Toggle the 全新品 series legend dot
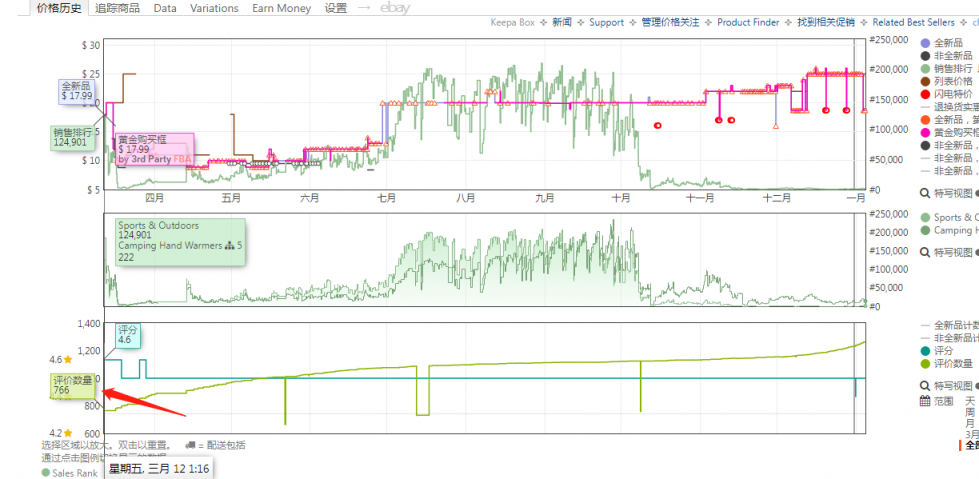 tap(925, 43)
